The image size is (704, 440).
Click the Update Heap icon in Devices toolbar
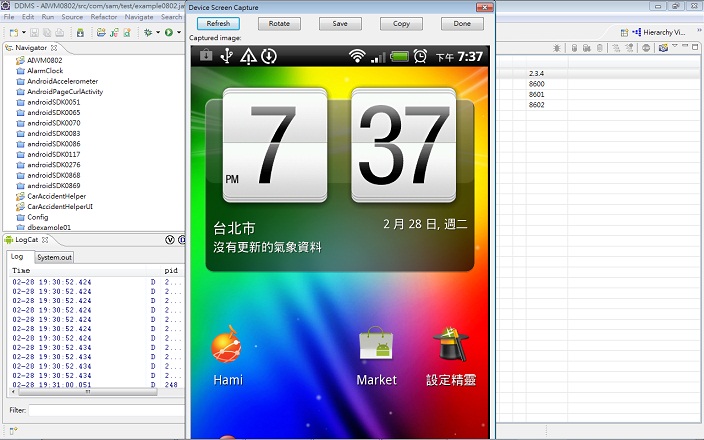[574, 48]
